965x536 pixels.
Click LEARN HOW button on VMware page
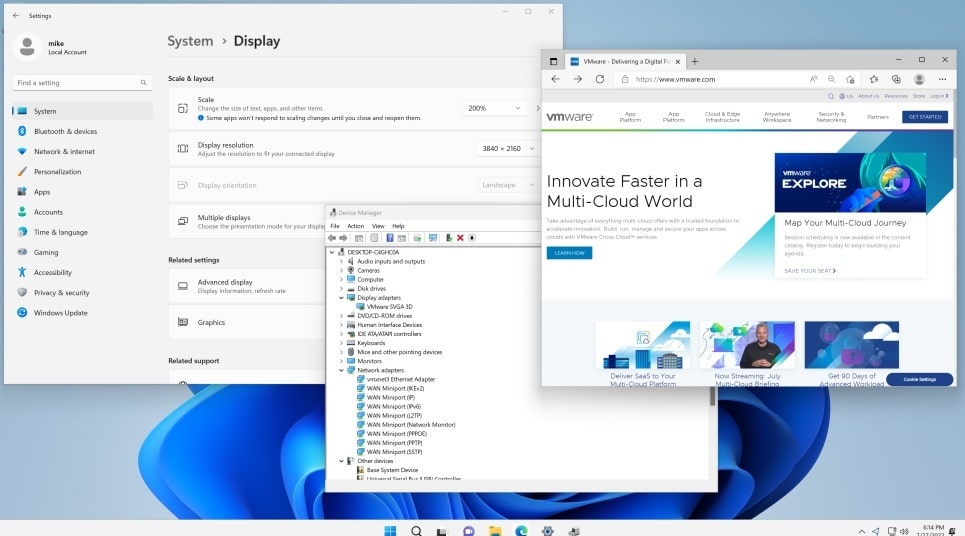(x=569, y=253)
